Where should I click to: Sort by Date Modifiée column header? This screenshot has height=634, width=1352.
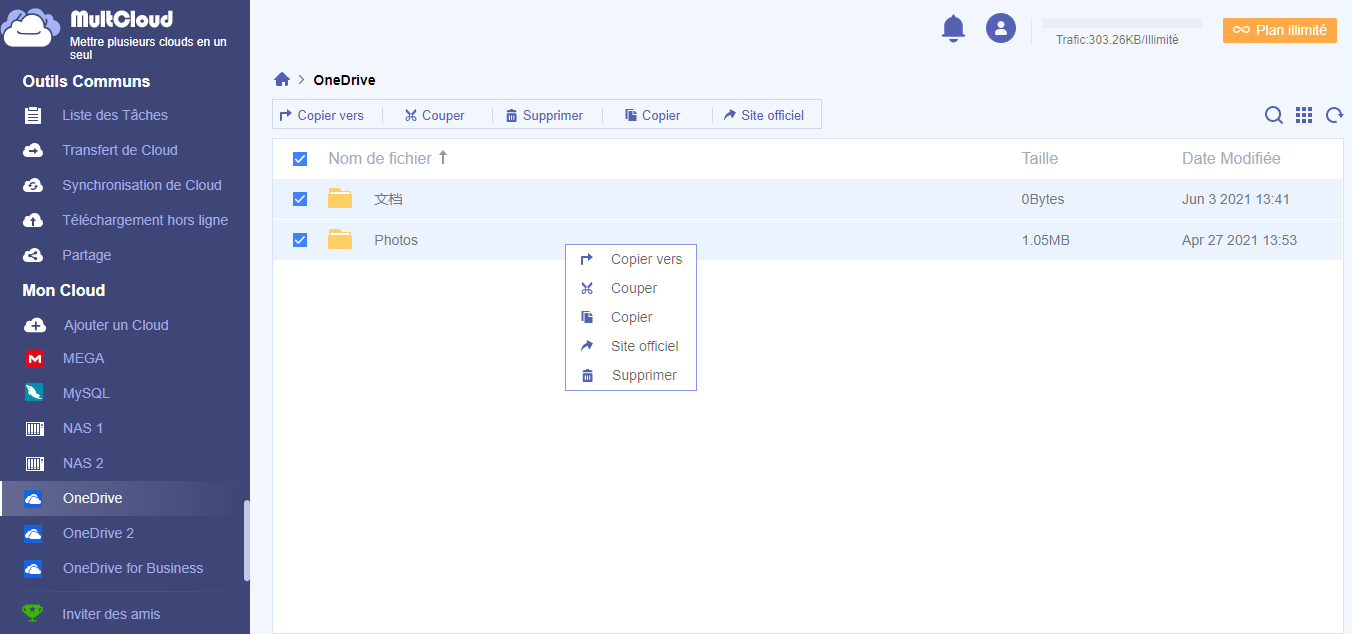(x=1231, y=158)
